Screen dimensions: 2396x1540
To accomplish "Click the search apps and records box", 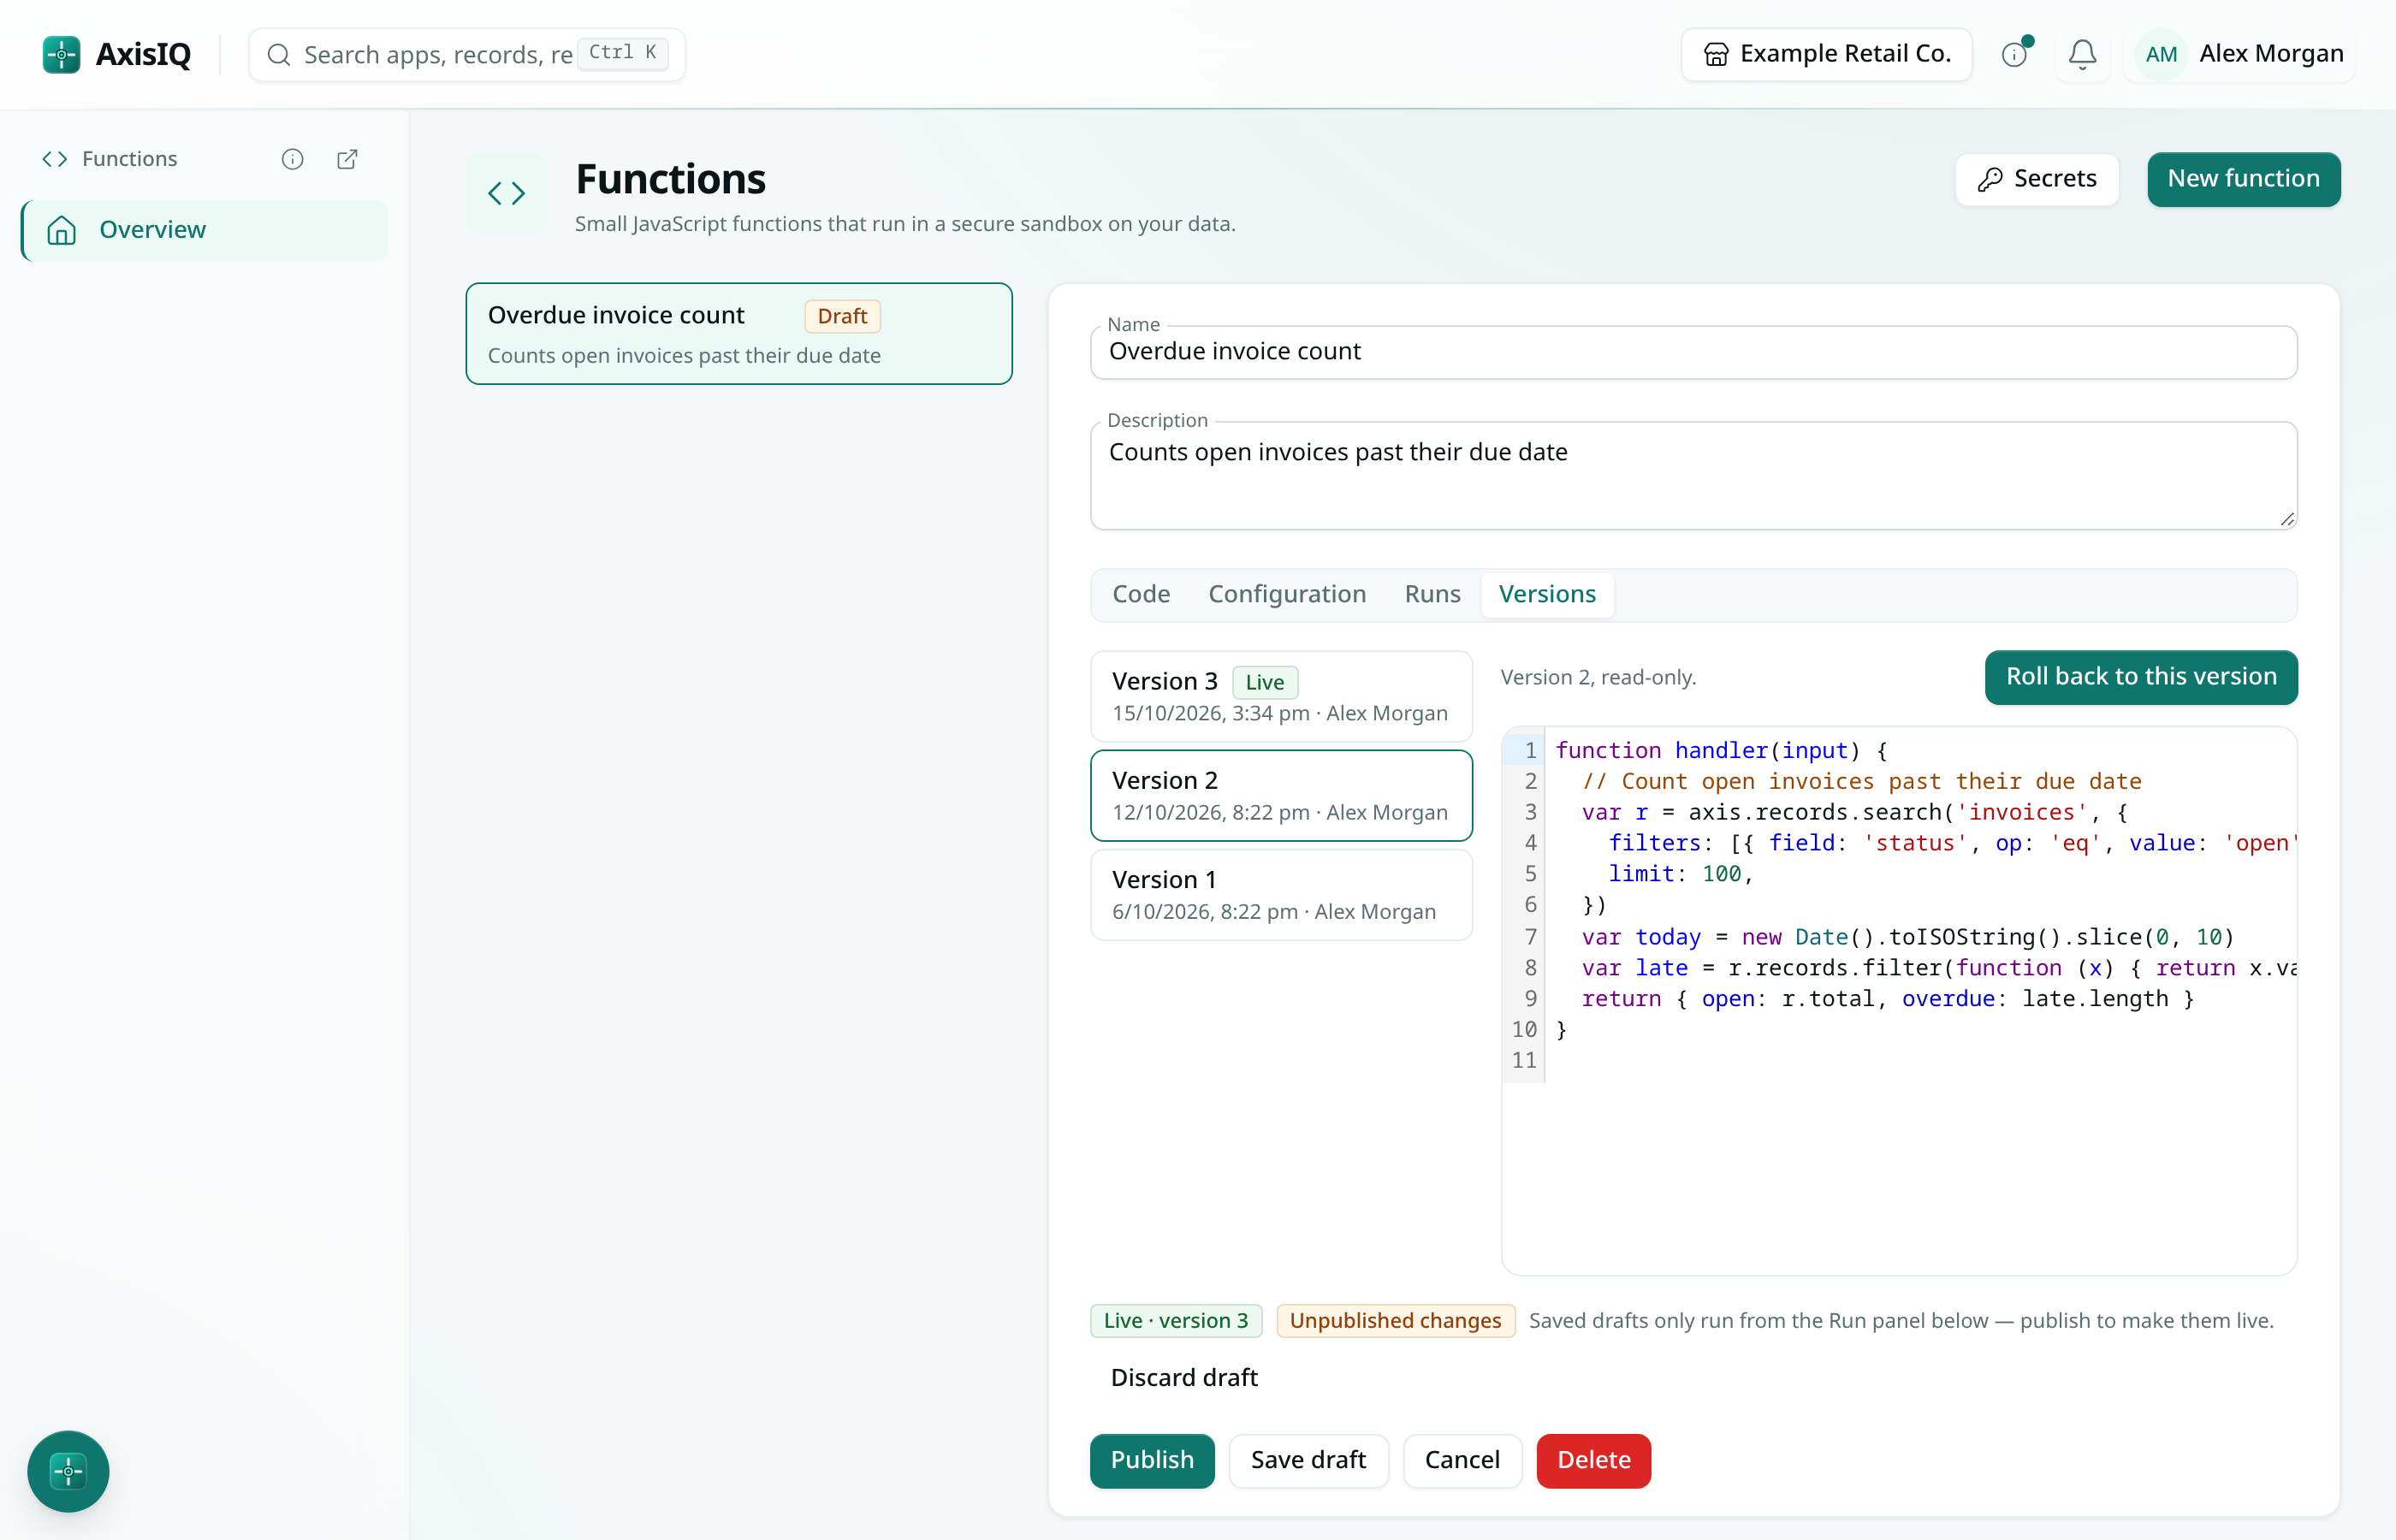I will click(x=466, y=54).
